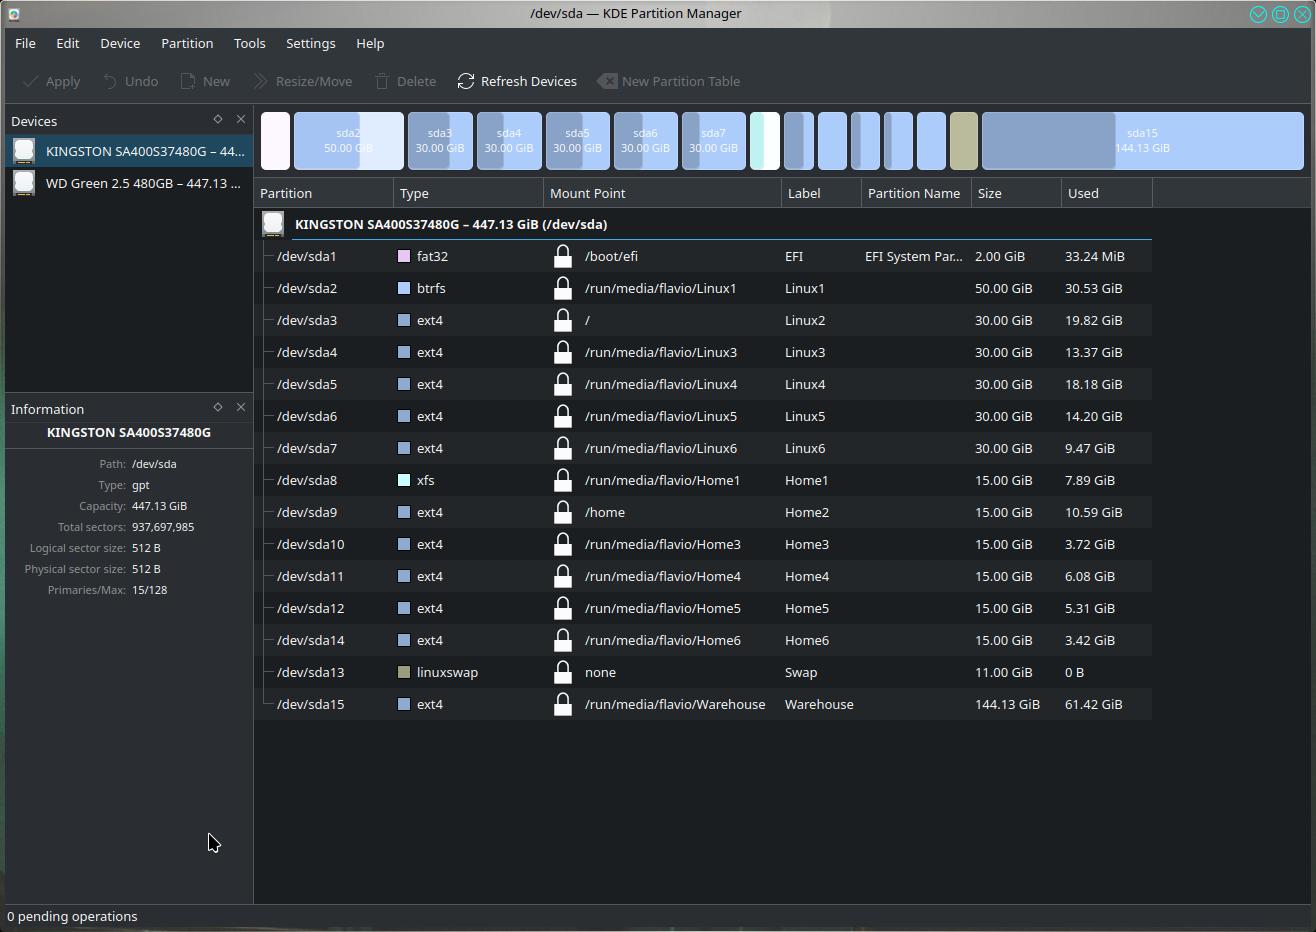Screen dimensions: 1316x932
Task: Open the Settings menu
Action: (310, 43)
